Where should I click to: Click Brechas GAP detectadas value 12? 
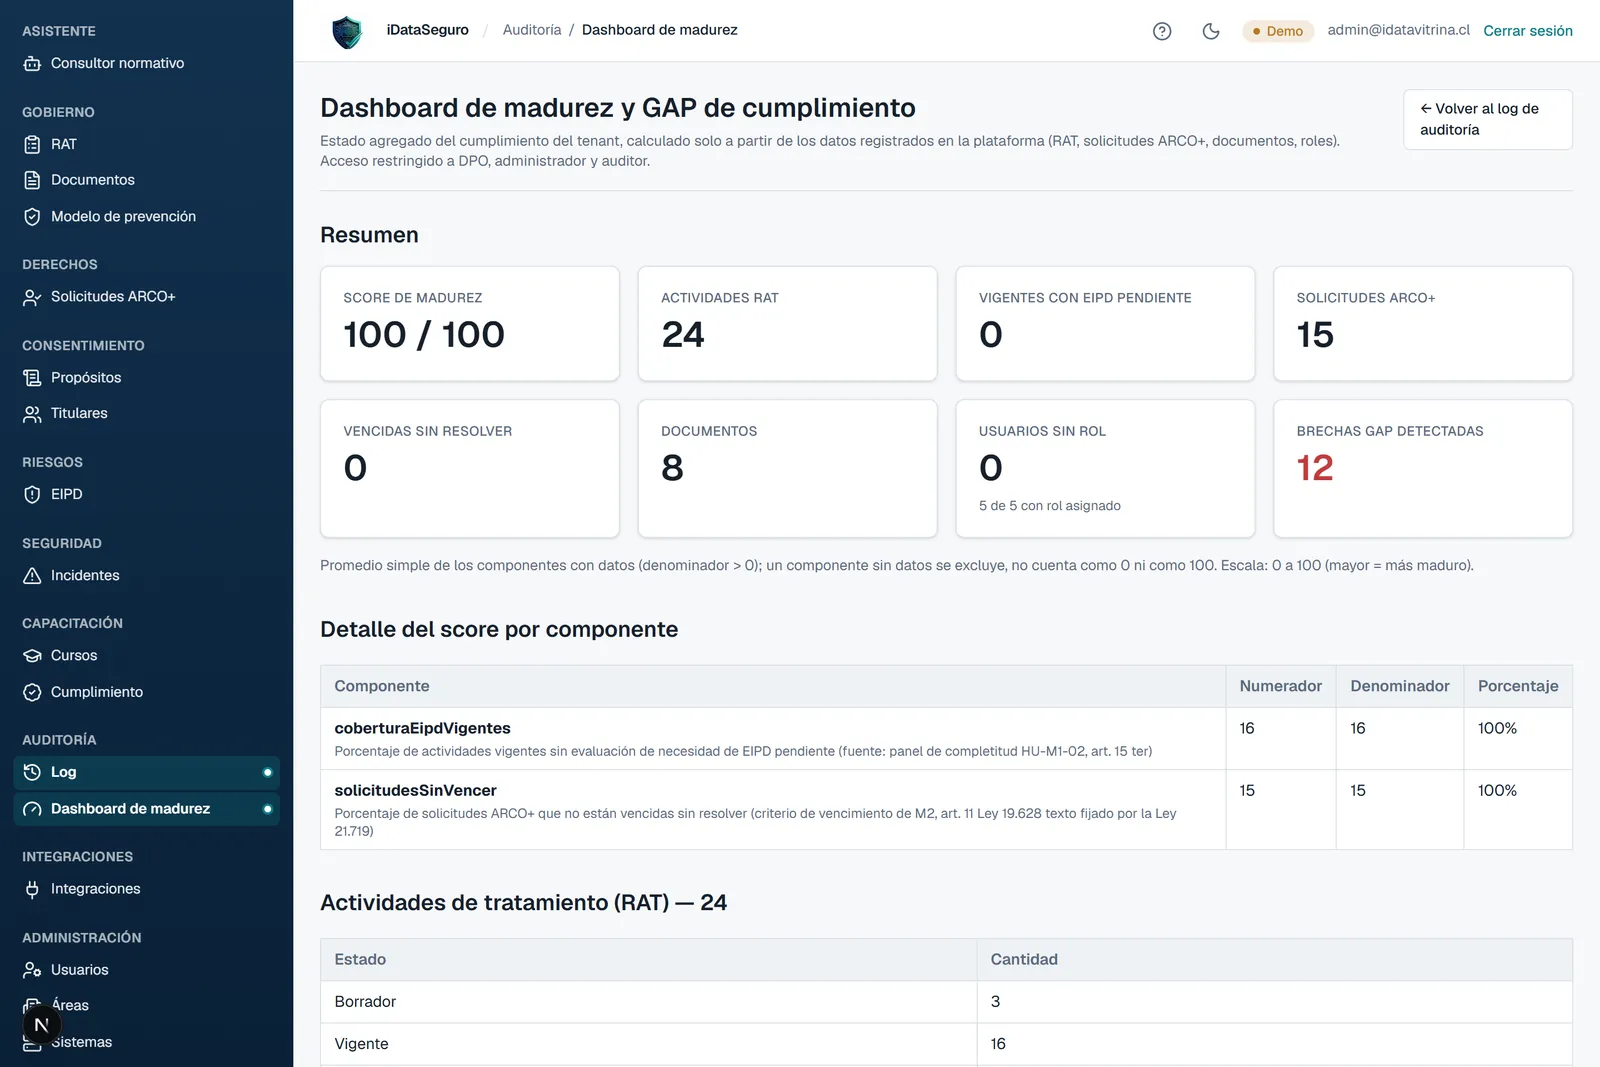(1315, 468)
